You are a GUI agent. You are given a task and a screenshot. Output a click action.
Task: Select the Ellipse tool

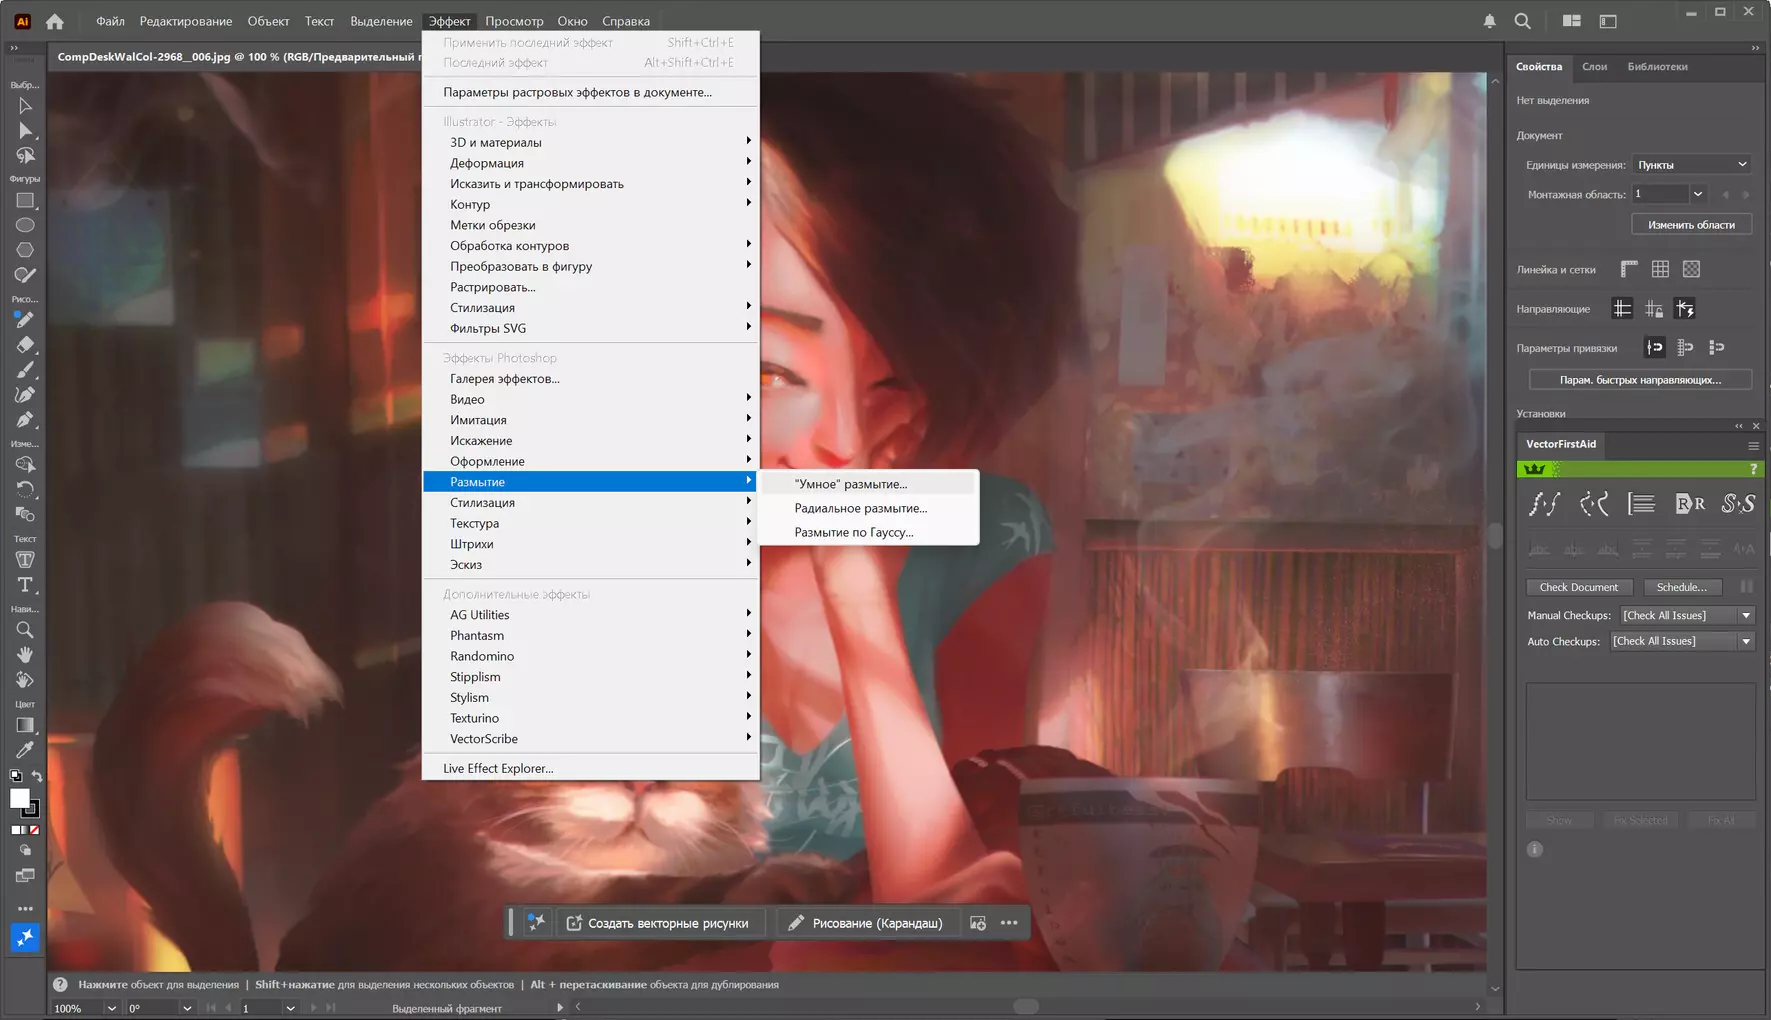click(25, 226)
